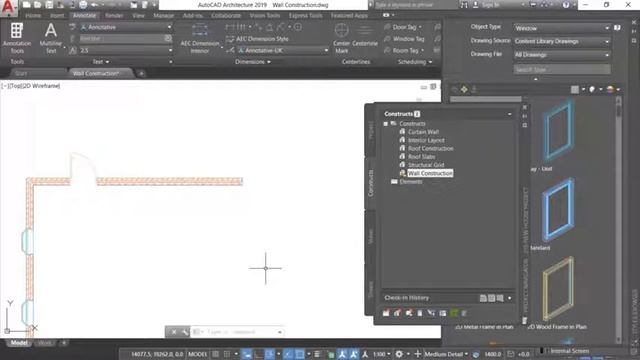This screenshot has width=640, height=360.
Task: Click the command line wrench icon
Action: [x=185, y=332]
